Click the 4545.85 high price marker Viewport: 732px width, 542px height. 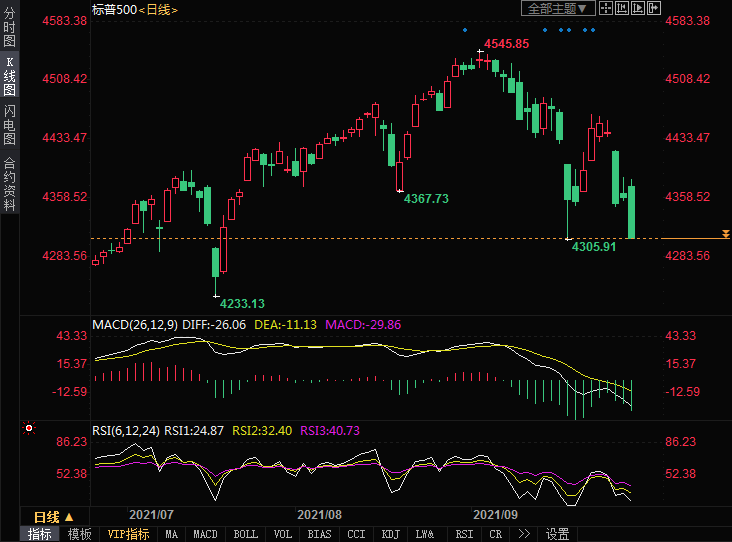click(507, 44)
